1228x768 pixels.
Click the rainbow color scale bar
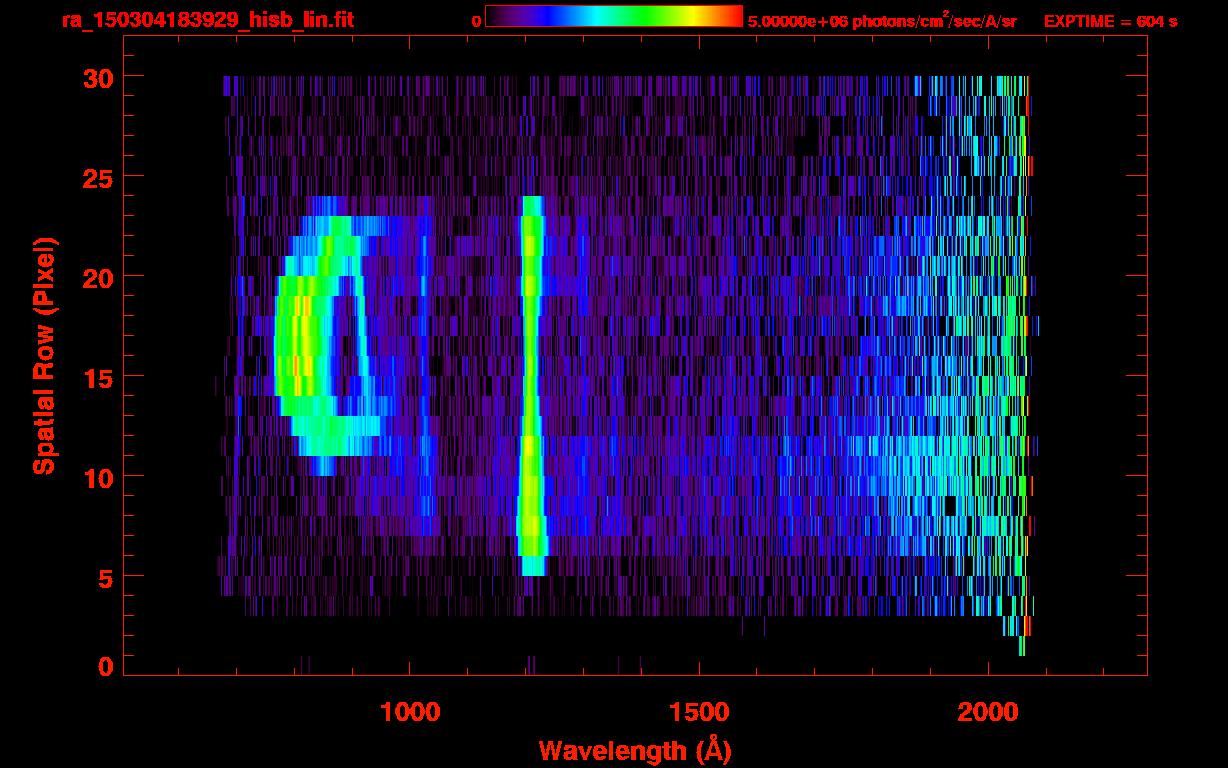click(614, 17)
